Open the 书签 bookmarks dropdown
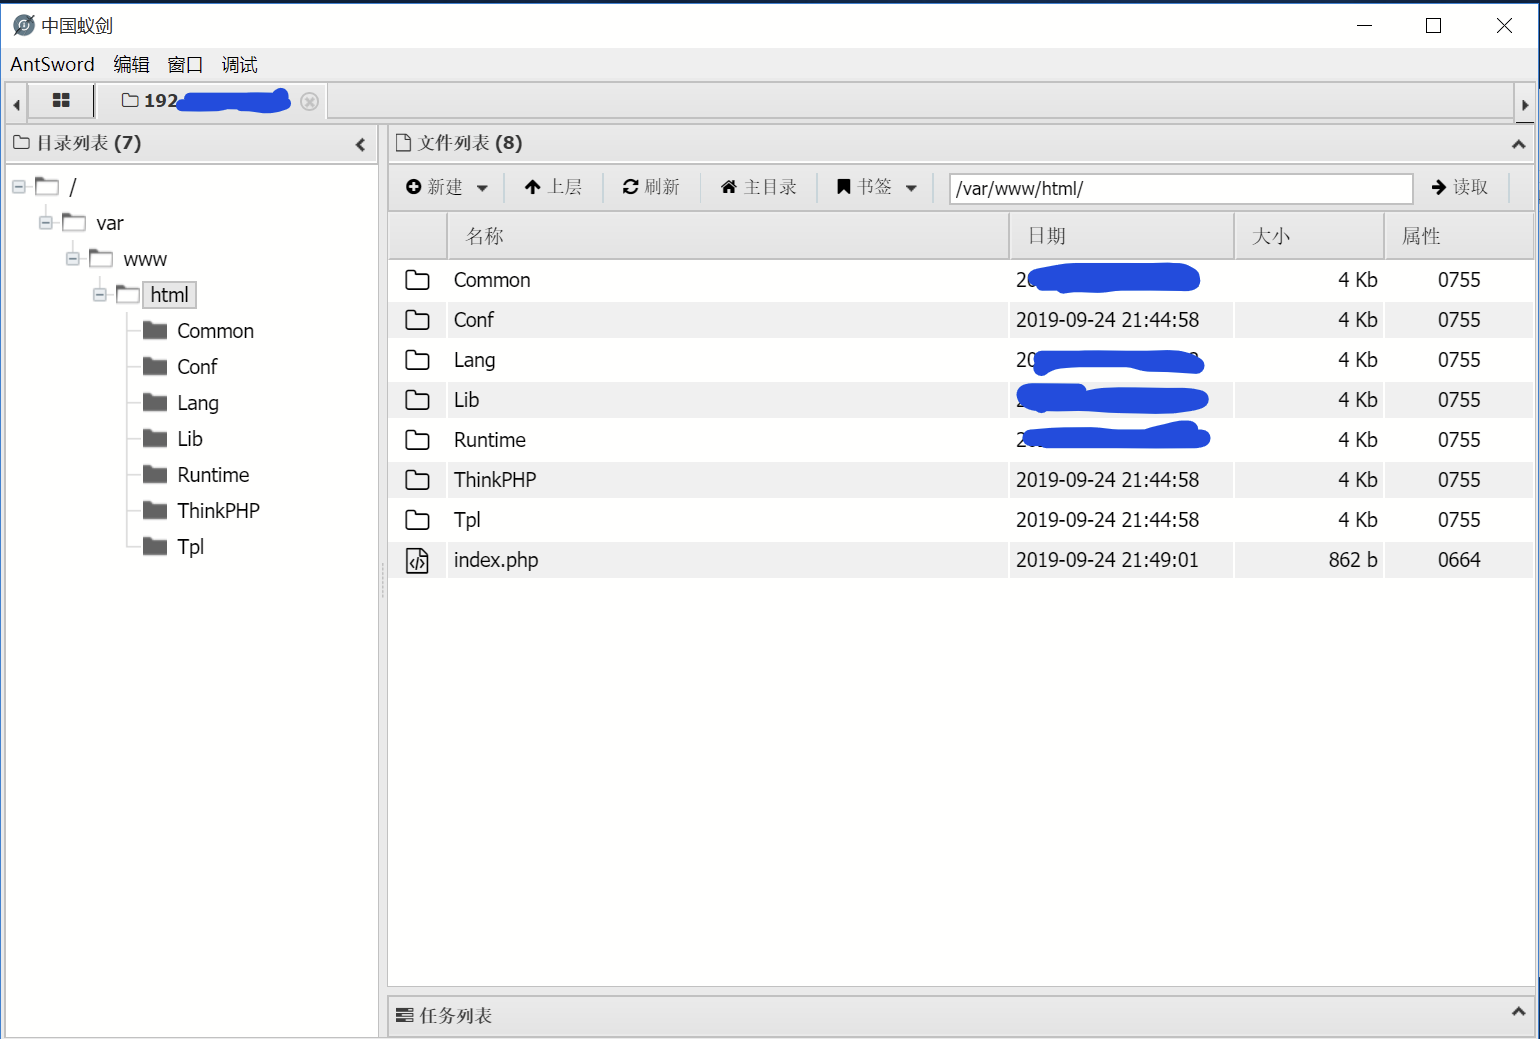This screenshot has height=1039, width=1540. coord(877,187)
